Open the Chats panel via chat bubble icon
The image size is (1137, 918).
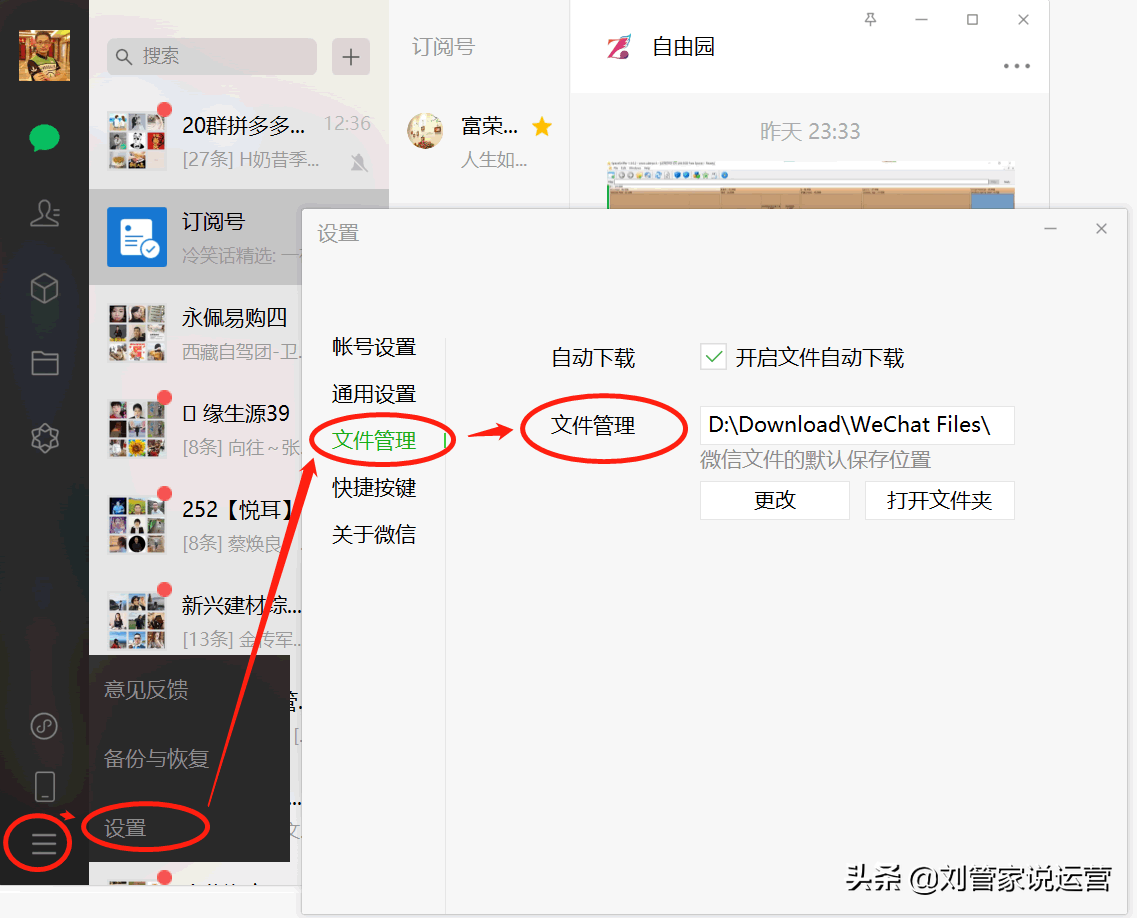pos(44,139)
